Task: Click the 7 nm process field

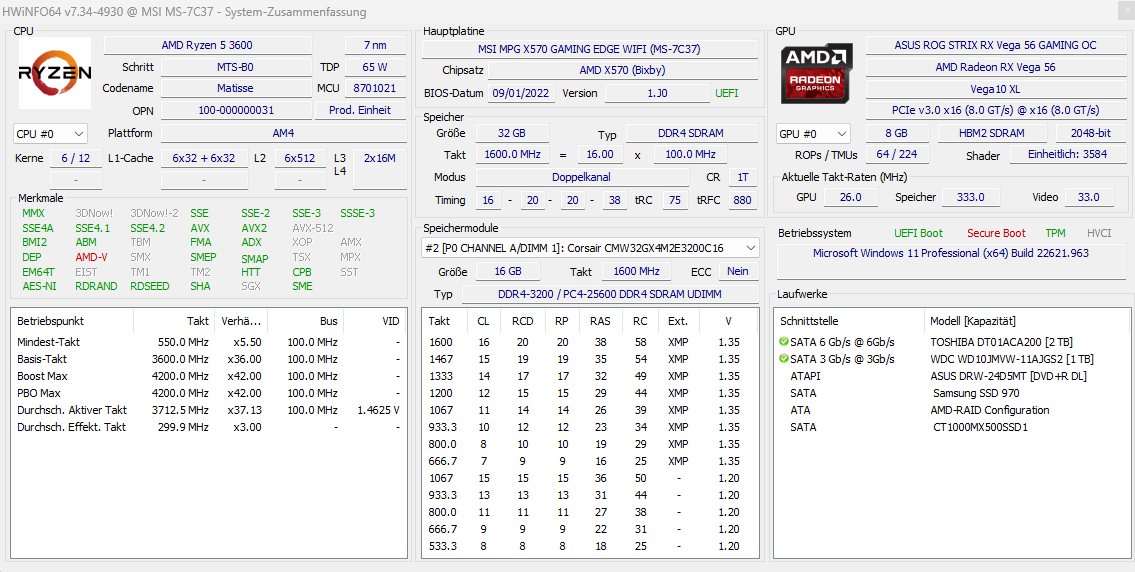Action: (x=375, y=46)
